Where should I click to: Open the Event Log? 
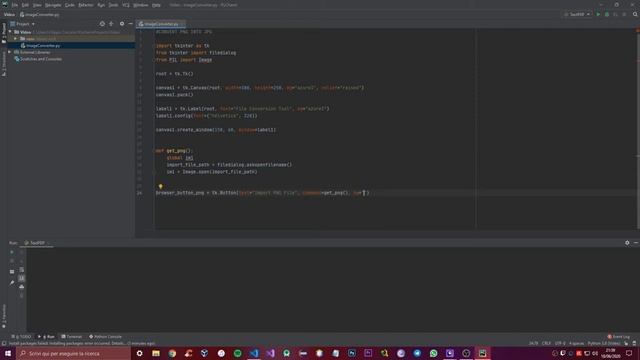[x=619, y=337]
